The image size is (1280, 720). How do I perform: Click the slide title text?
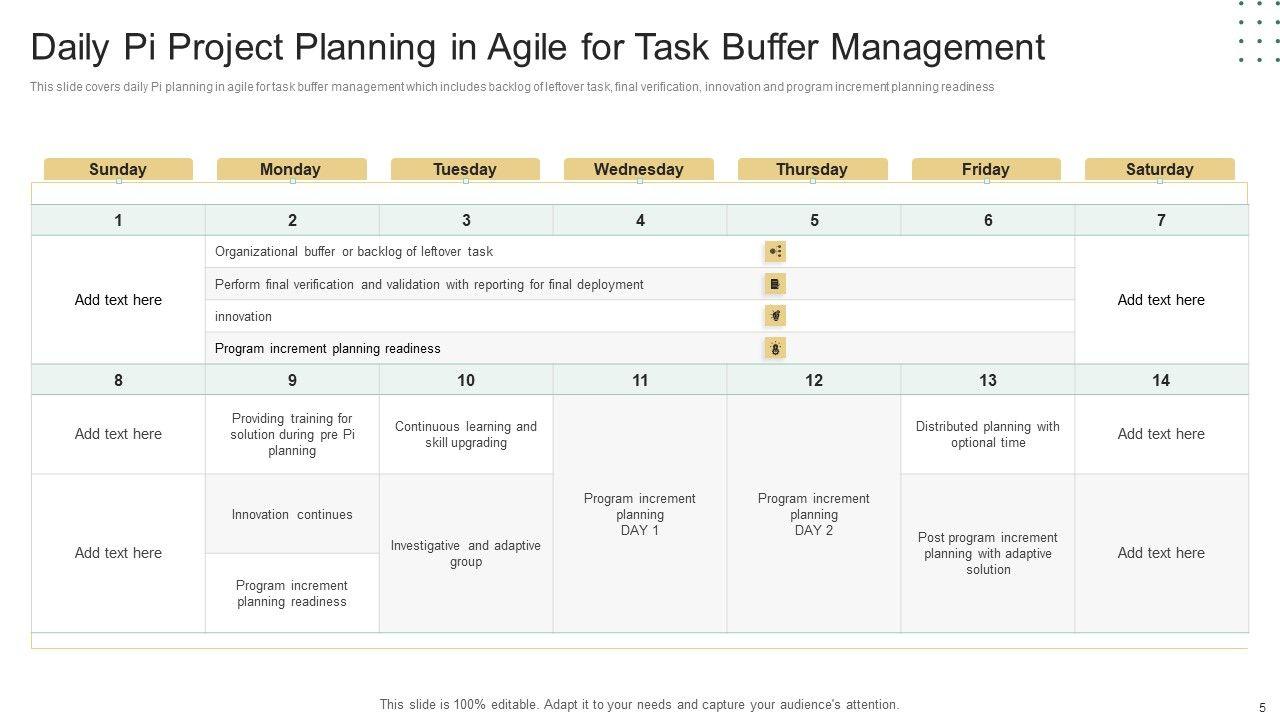538,47
